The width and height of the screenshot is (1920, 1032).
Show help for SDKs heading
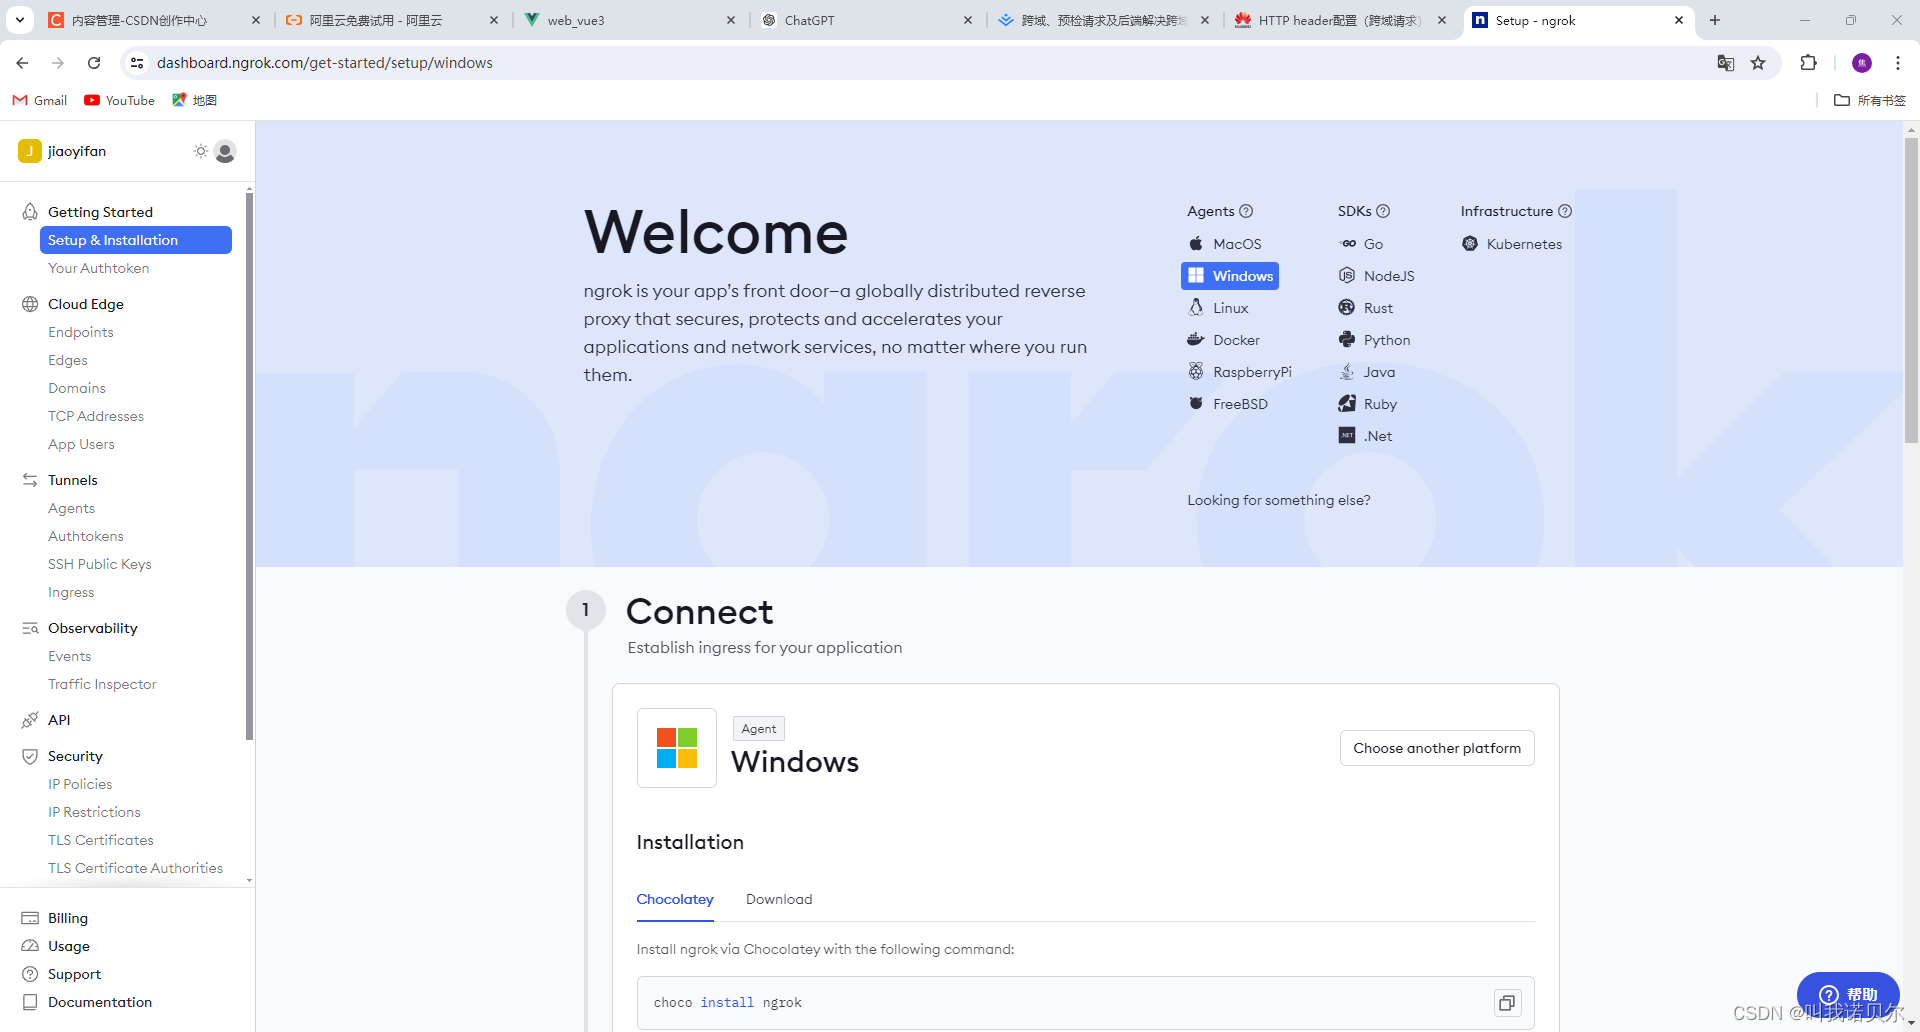pyautogui.click(x=1383, y=211)
